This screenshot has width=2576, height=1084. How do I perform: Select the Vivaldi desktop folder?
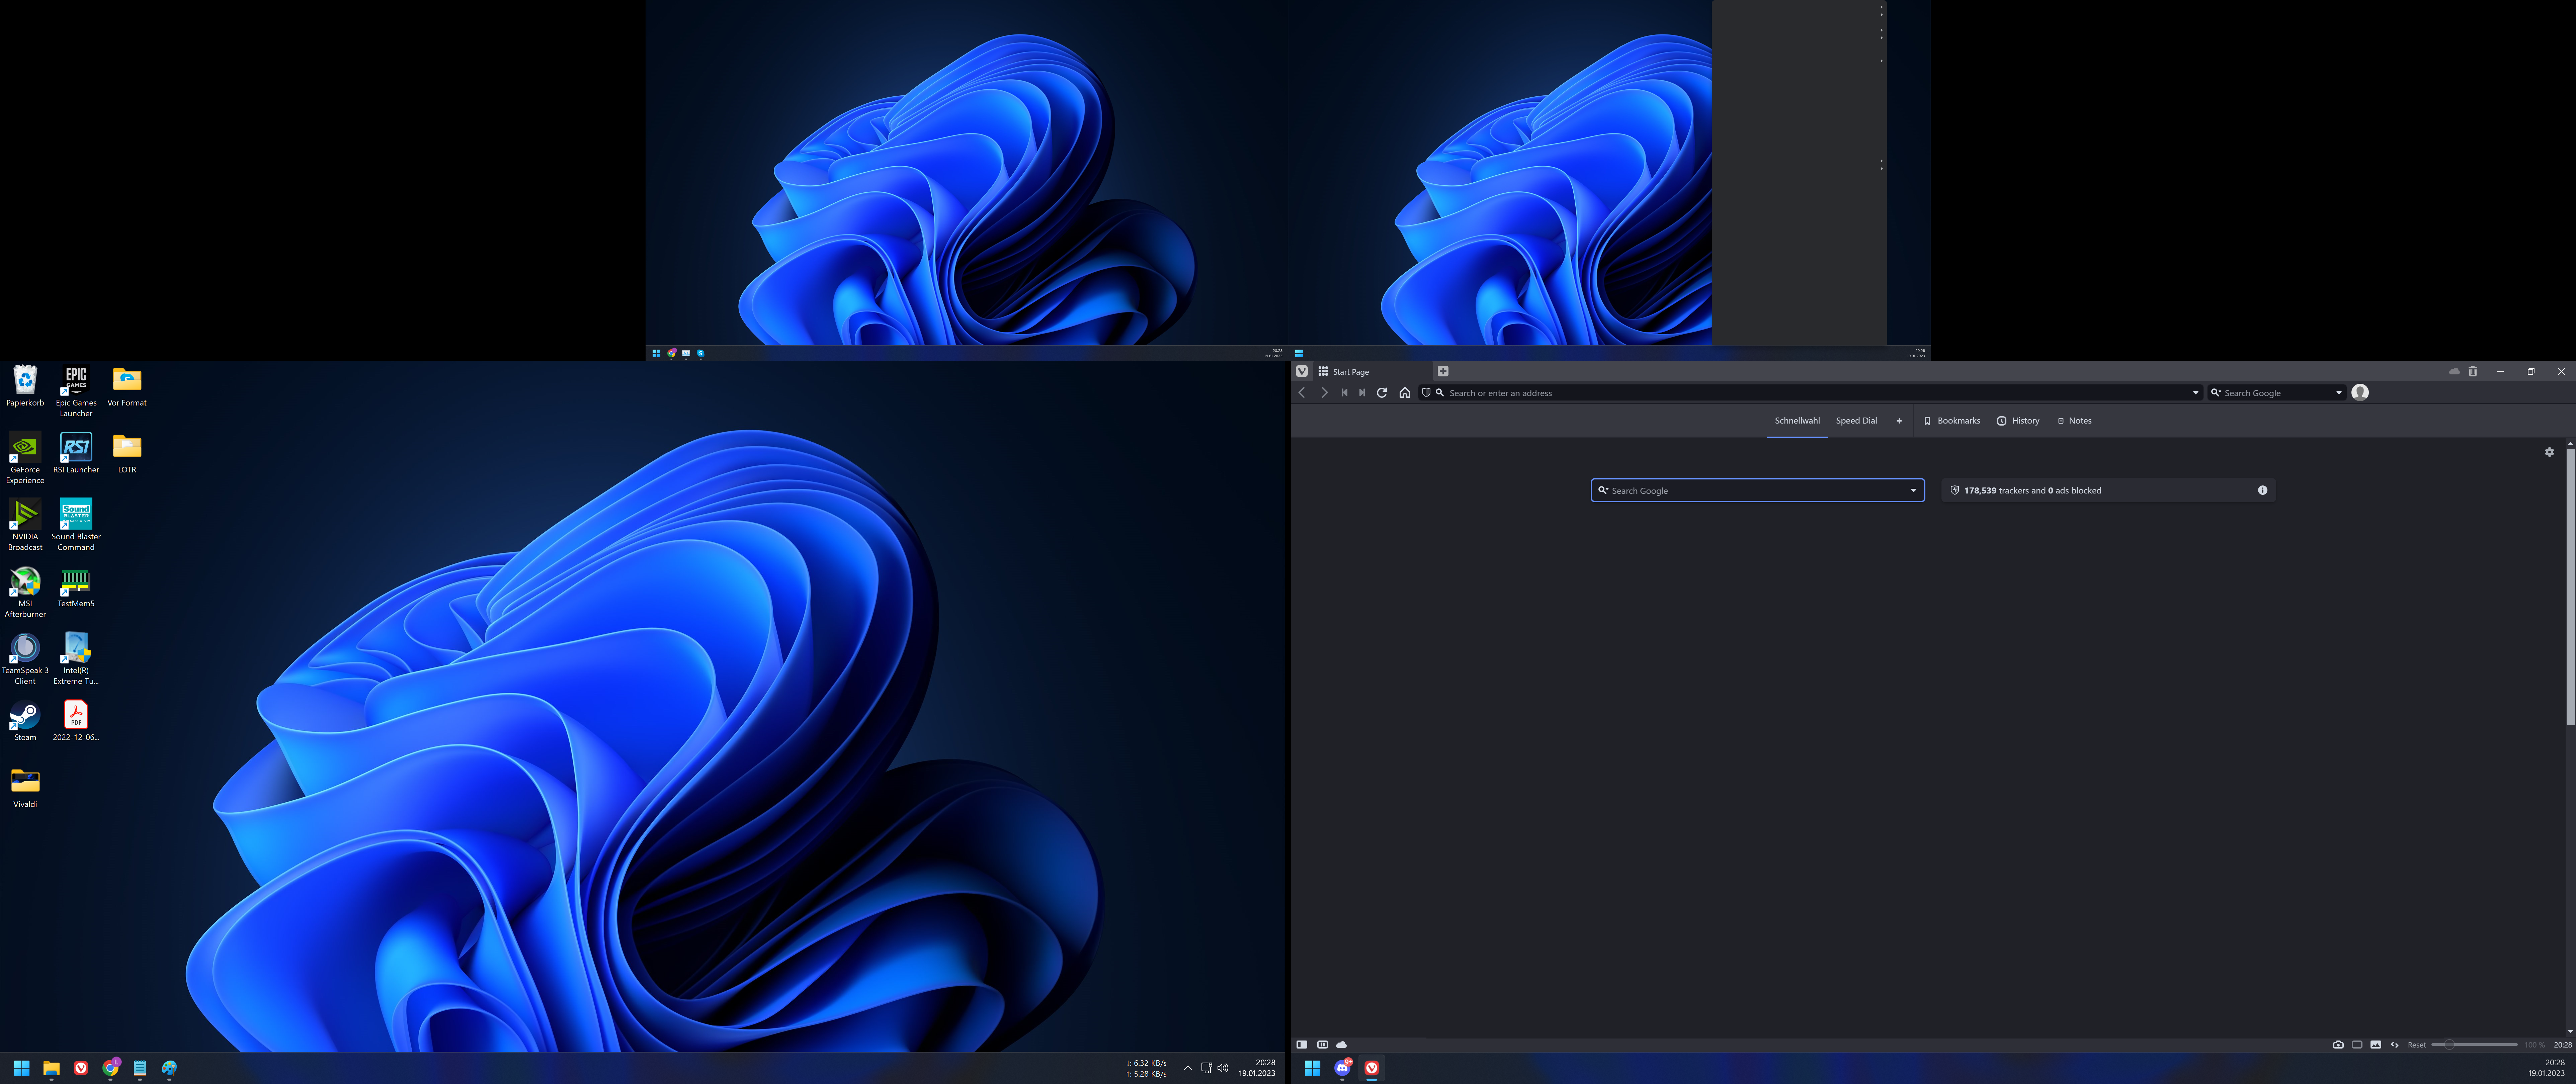coord(25,789)
